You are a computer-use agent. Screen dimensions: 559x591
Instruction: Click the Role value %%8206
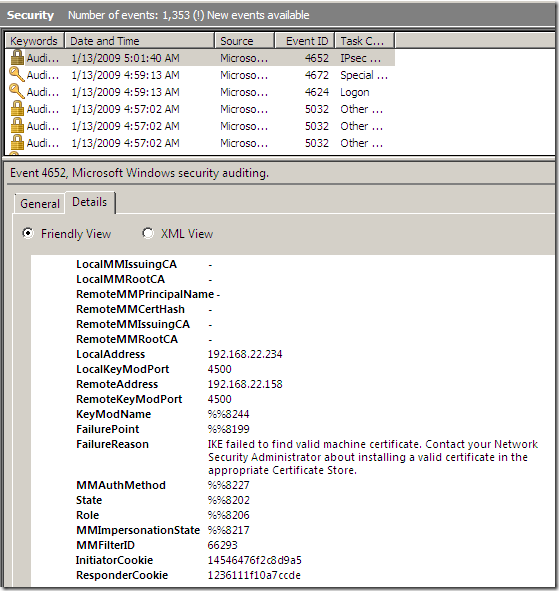point(228,515)
